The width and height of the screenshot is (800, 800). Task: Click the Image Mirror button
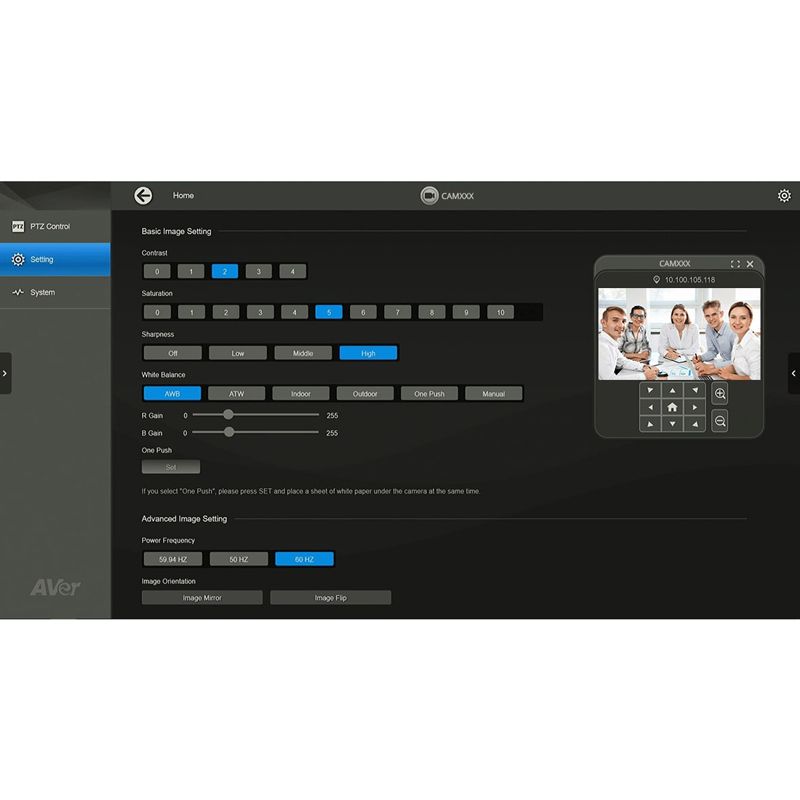(202, 598)
